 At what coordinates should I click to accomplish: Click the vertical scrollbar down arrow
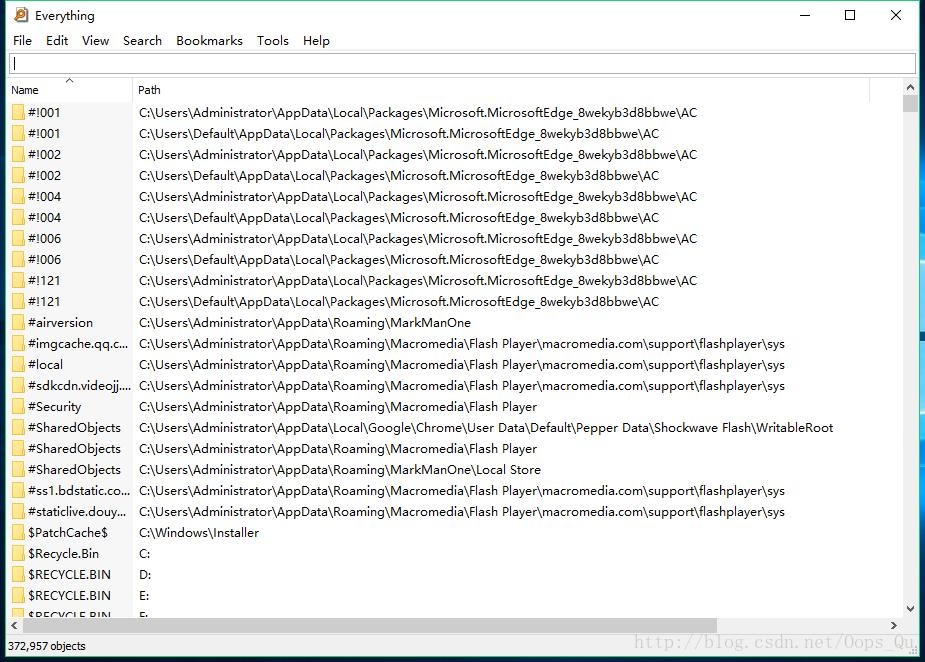[x=910, y=608]
